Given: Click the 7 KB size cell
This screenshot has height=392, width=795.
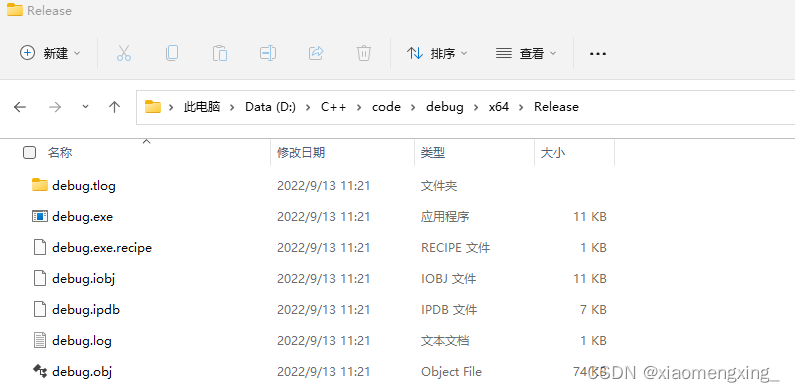Looking at the screenshot, I should pyautogui.click(x=593, y=310).
